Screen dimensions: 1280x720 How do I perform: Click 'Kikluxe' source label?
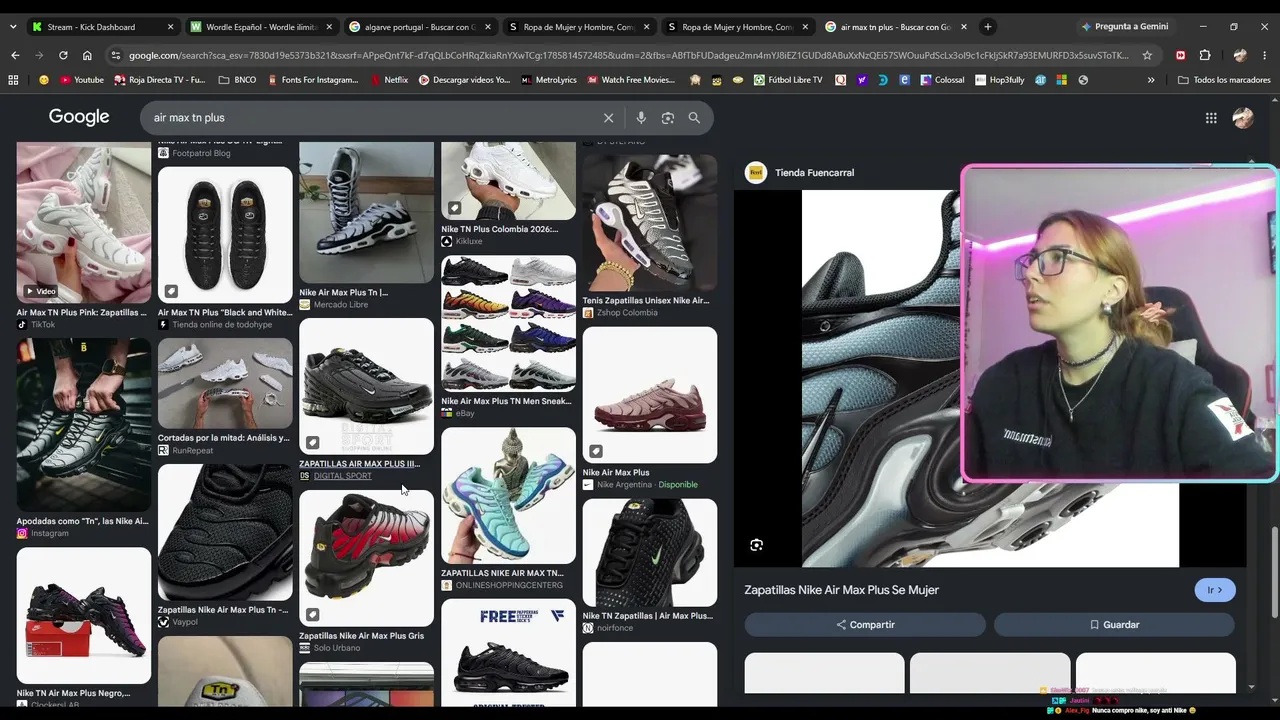[x=469, y=241]
